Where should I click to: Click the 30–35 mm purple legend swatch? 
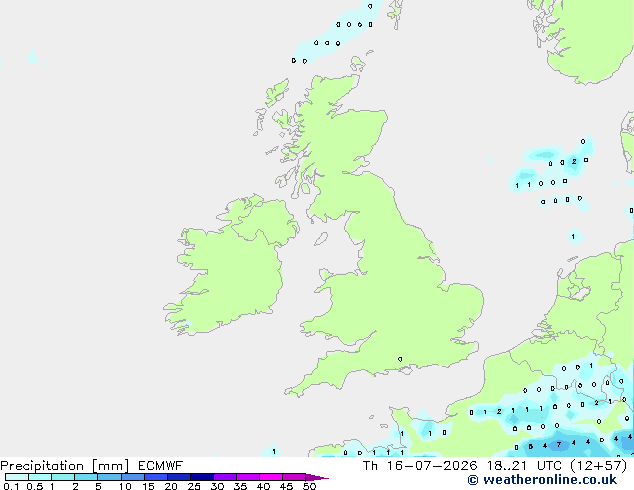click(x=225, y=477)
